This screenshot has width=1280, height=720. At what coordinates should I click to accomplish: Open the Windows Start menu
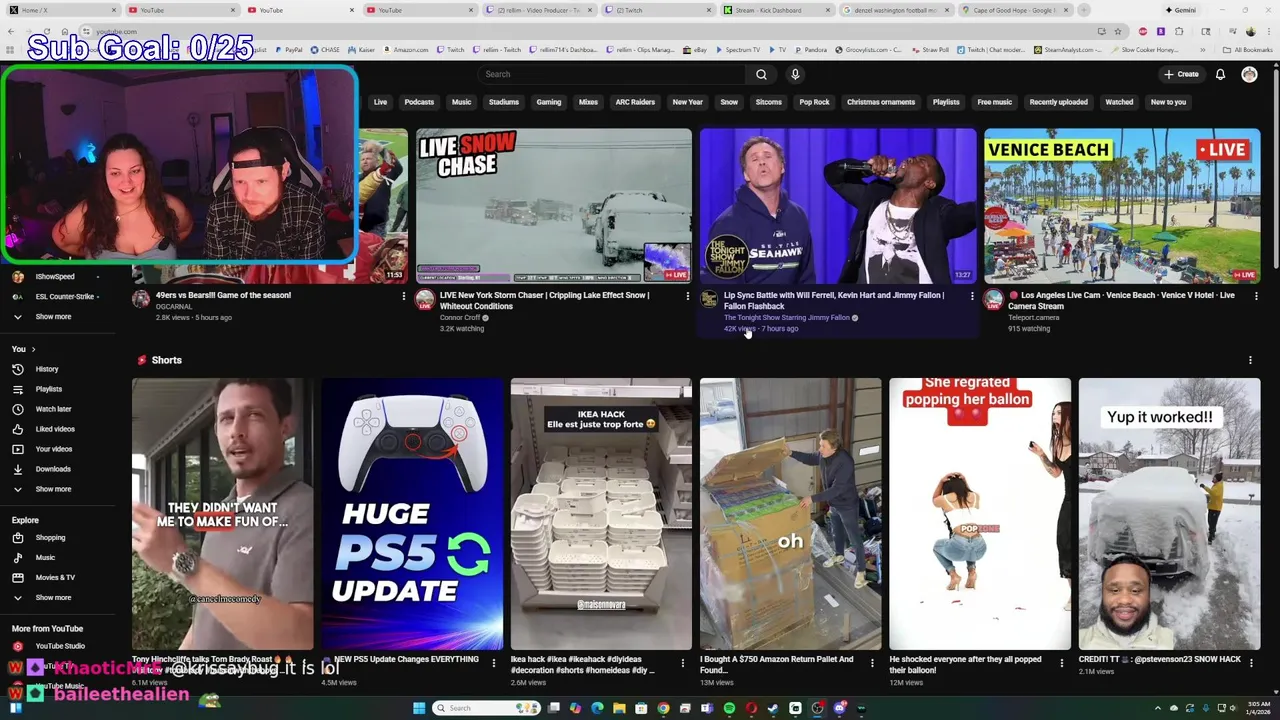click(x=419, y=708)
